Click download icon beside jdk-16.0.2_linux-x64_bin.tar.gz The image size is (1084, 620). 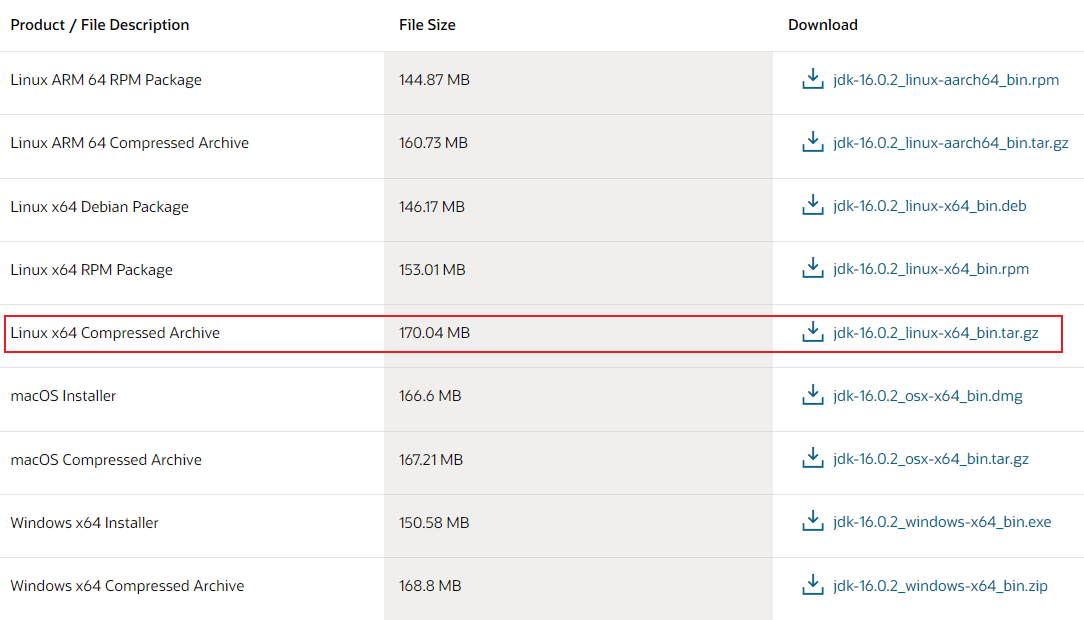pyautogui.click(x=812, y=332)
